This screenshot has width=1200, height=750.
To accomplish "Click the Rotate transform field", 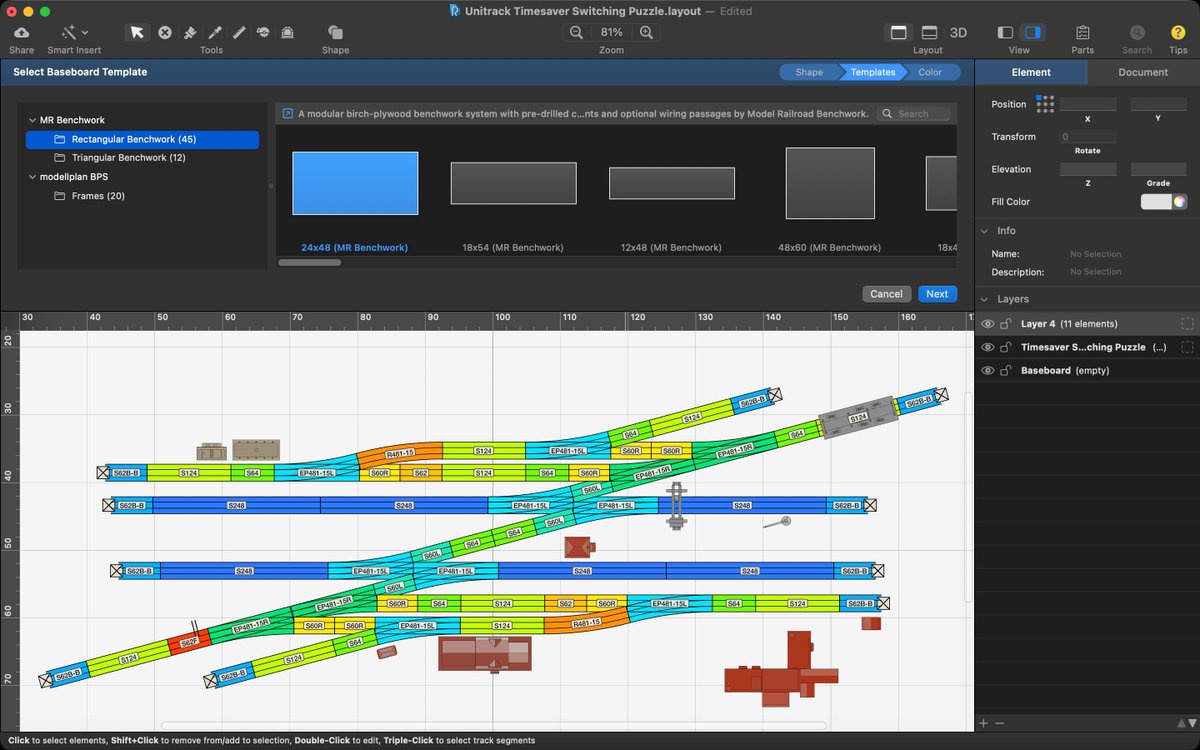I will [1088, 137].
